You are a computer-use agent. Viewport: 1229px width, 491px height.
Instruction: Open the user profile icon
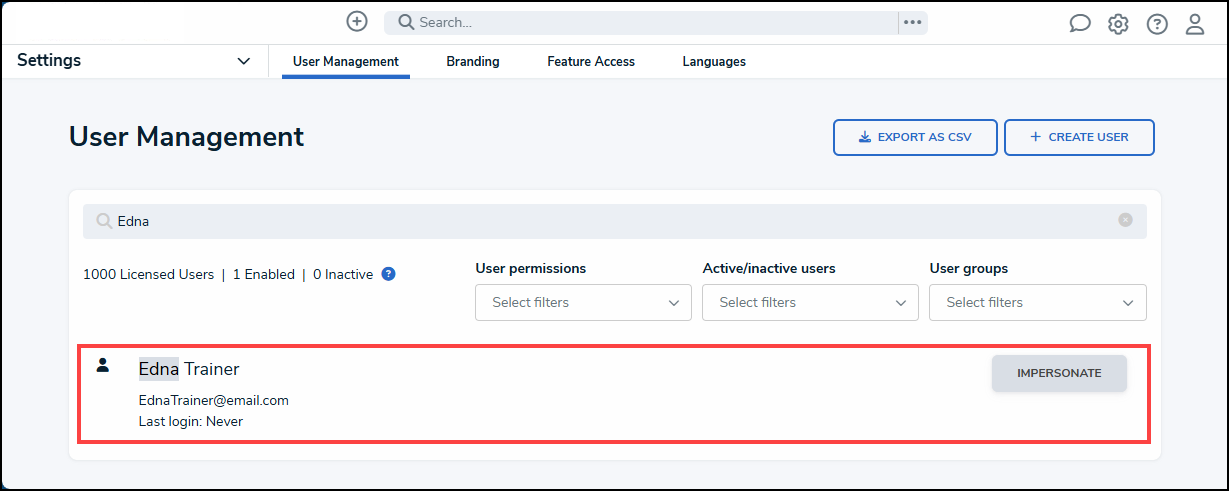(1195, 24)
